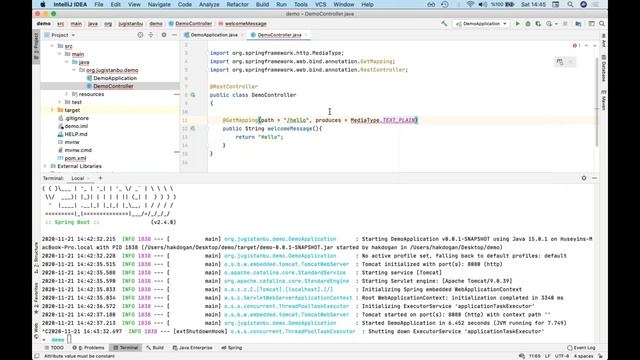The width and height of the screenshot is (640, 360).
Task: Open Terminal panel settings gear
Action: (584, 178)
